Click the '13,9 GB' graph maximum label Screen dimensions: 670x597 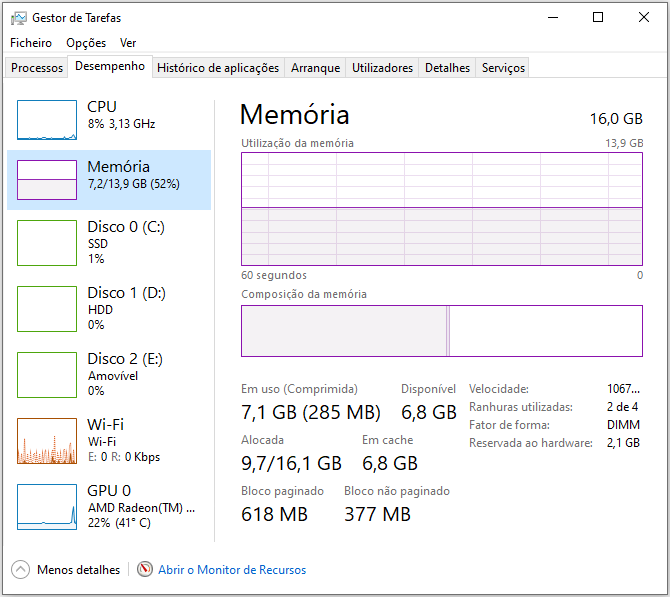click(624, 143)
